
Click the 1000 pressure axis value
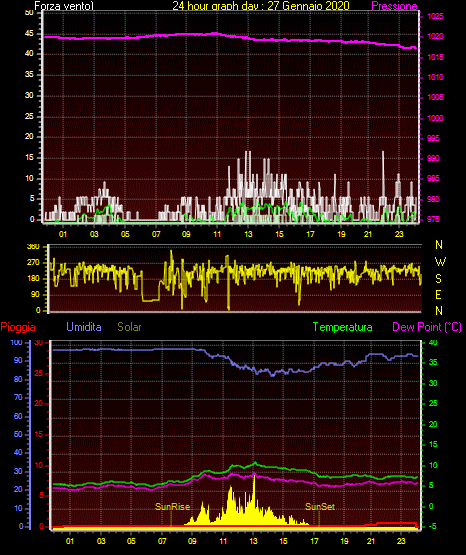tap(435, 118)
